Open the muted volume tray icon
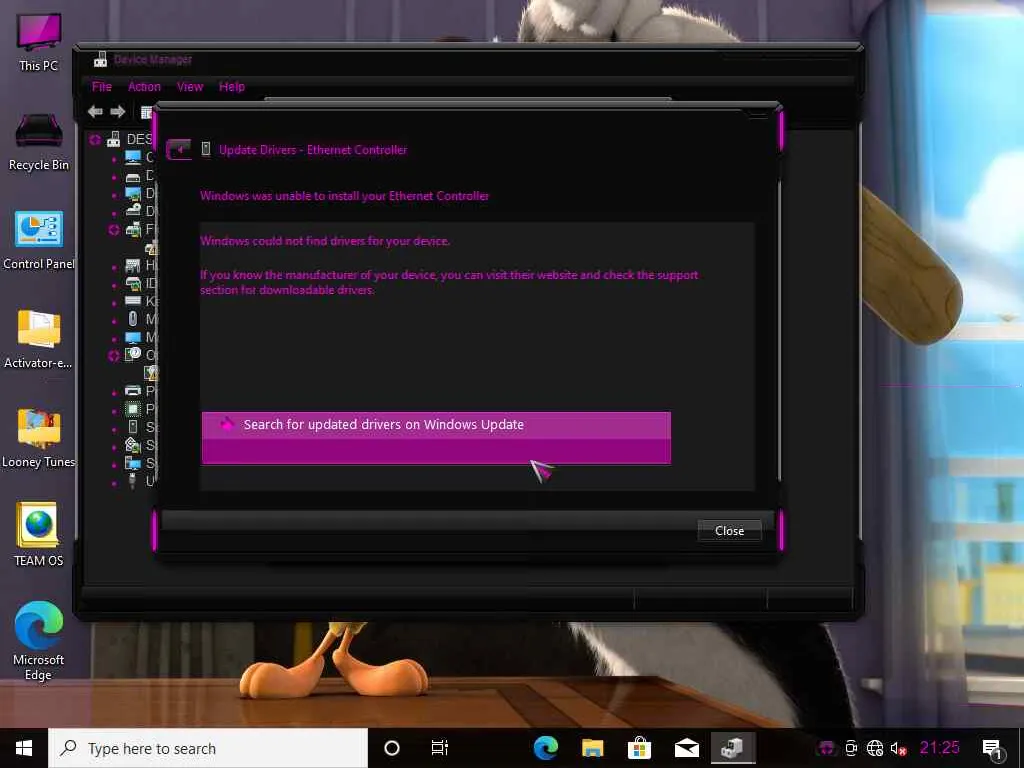1024x768 pixels. pyautogui.click(x=899, y=748)
